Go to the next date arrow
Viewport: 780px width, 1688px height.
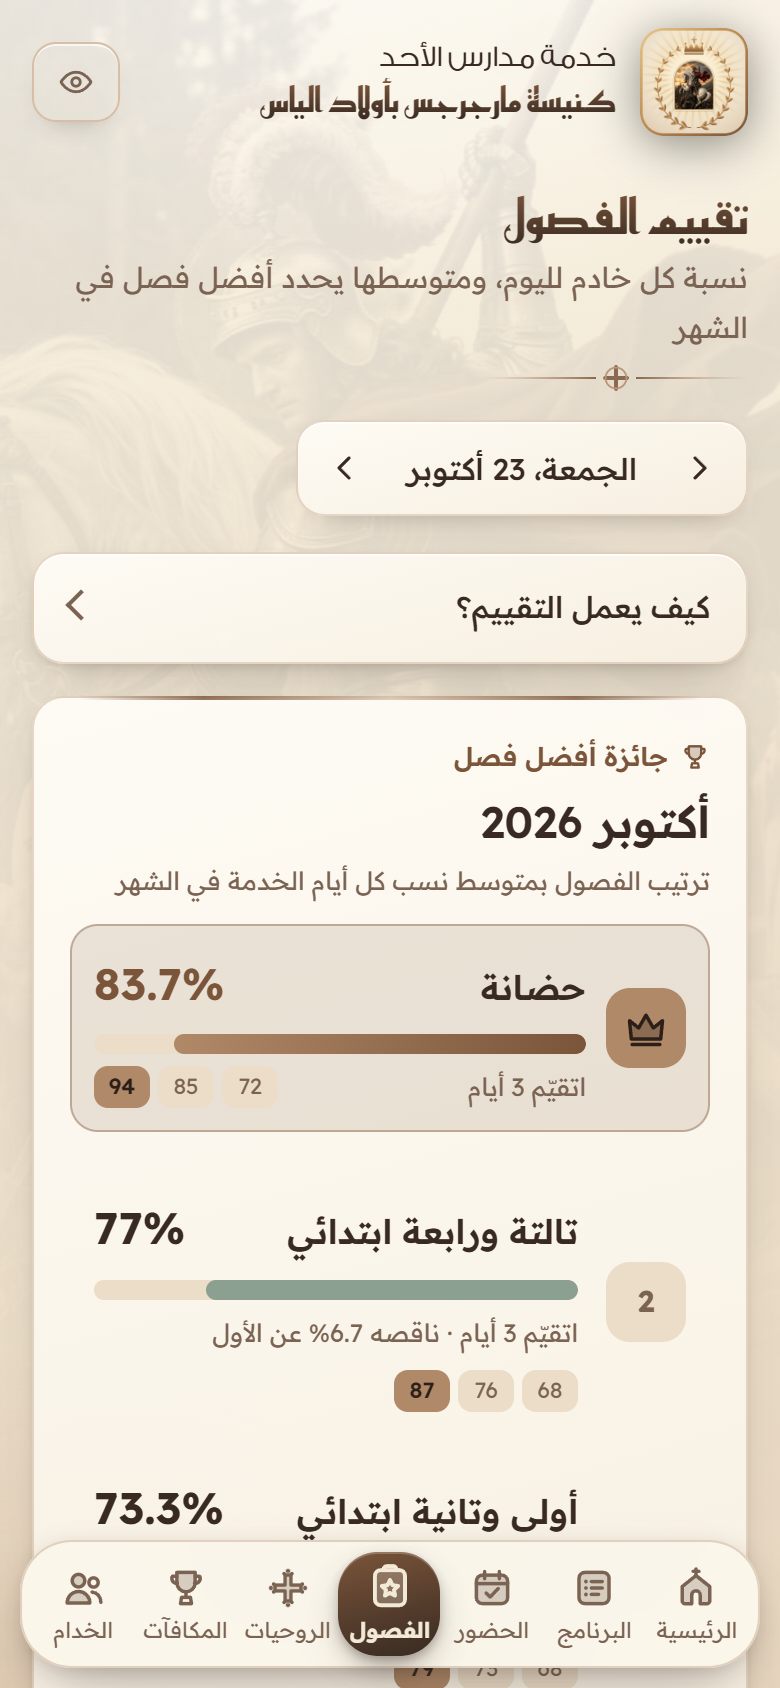click(x=345, y=468)
